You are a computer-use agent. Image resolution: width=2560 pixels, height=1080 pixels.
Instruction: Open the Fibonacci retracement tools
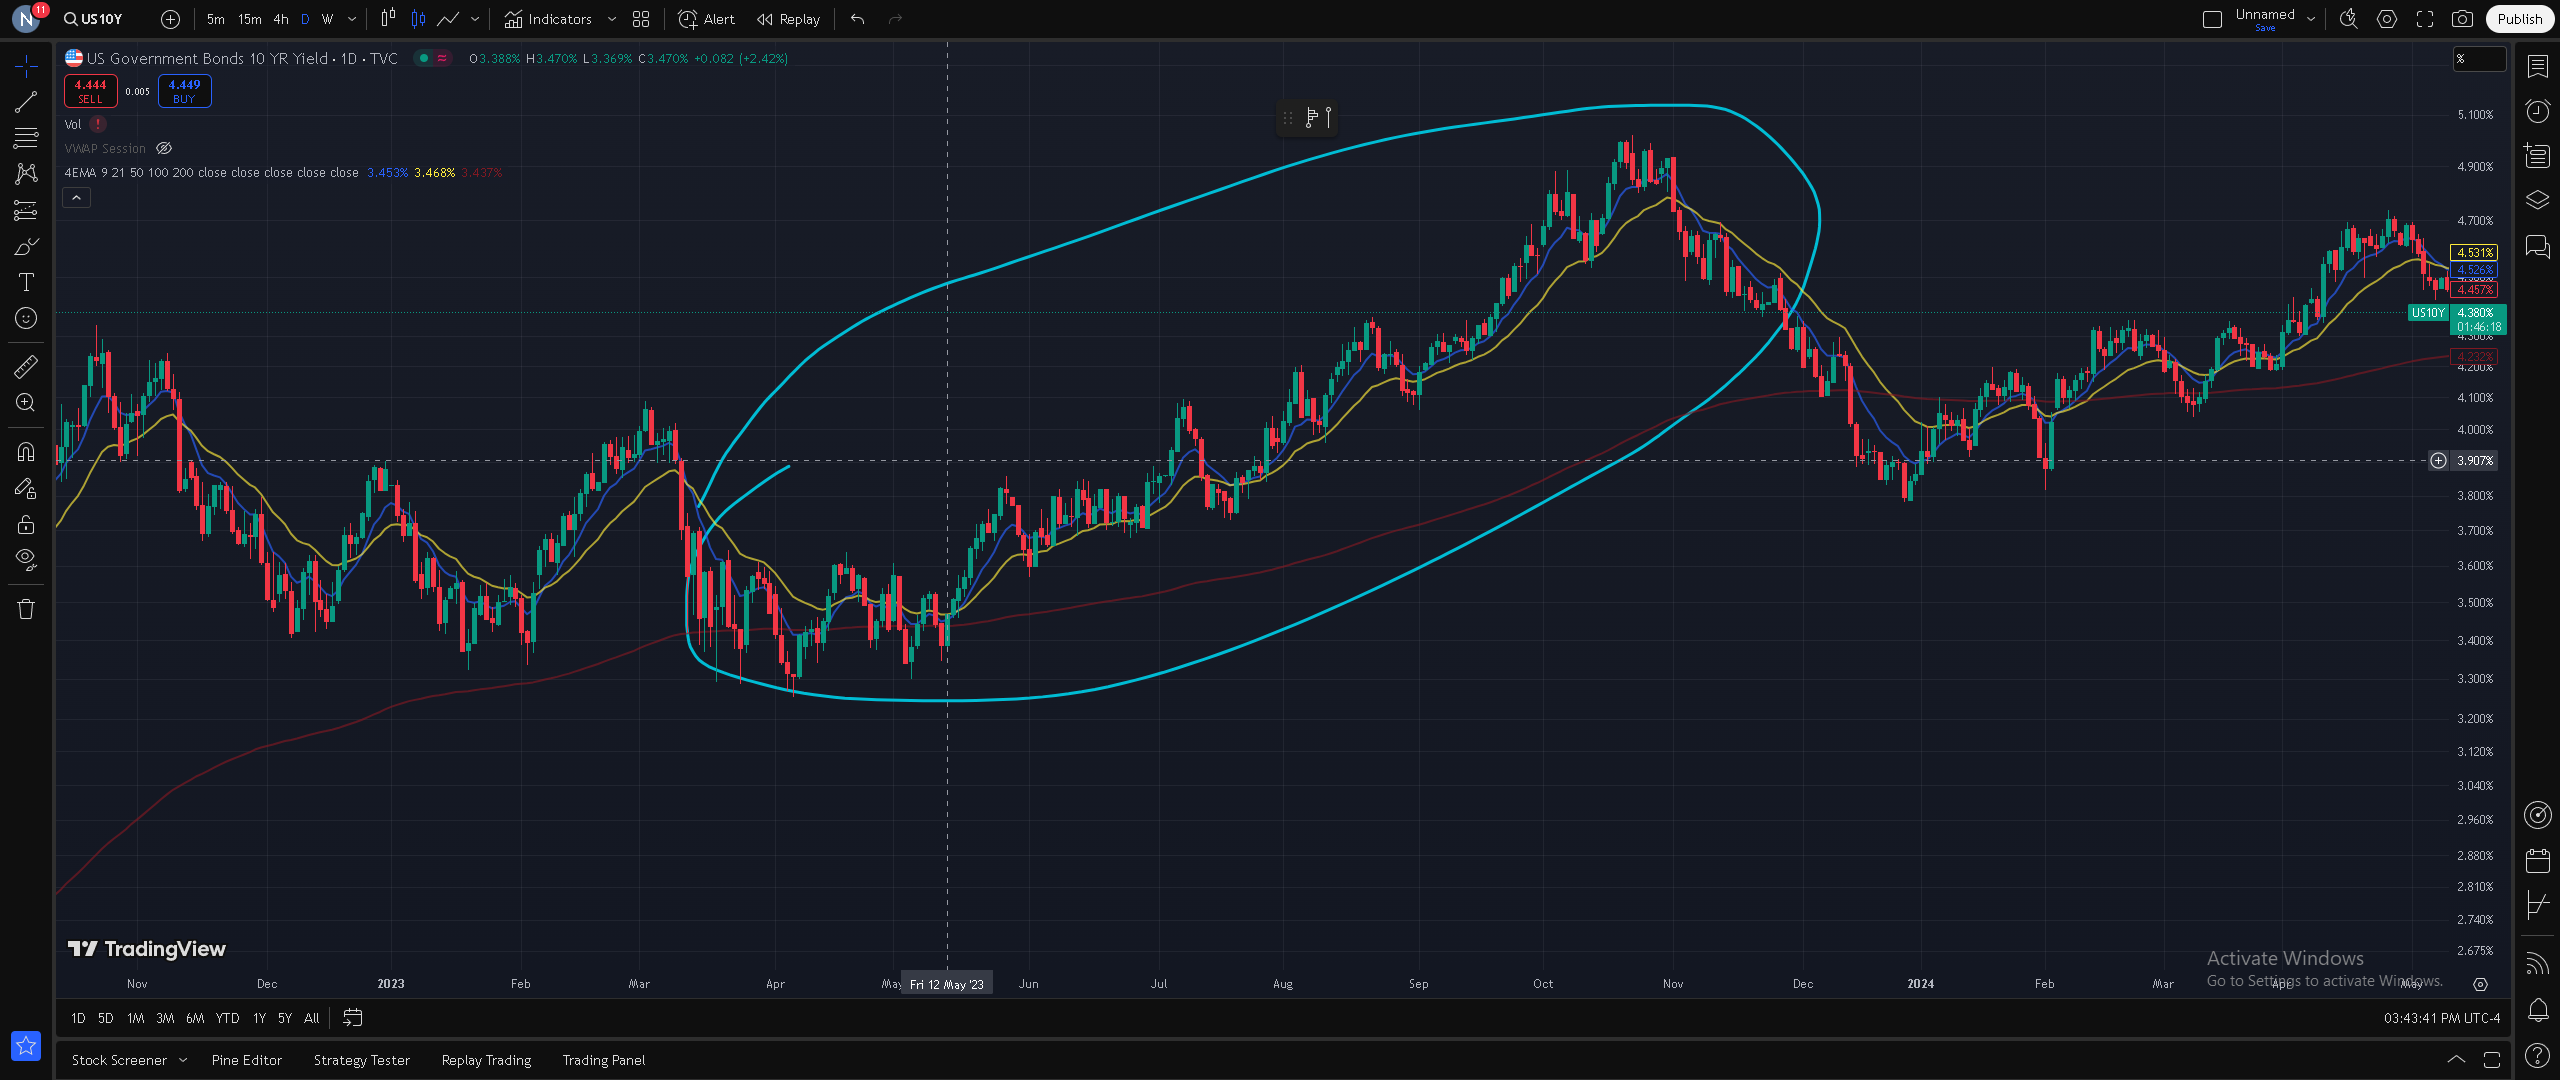tap(26, 138)
